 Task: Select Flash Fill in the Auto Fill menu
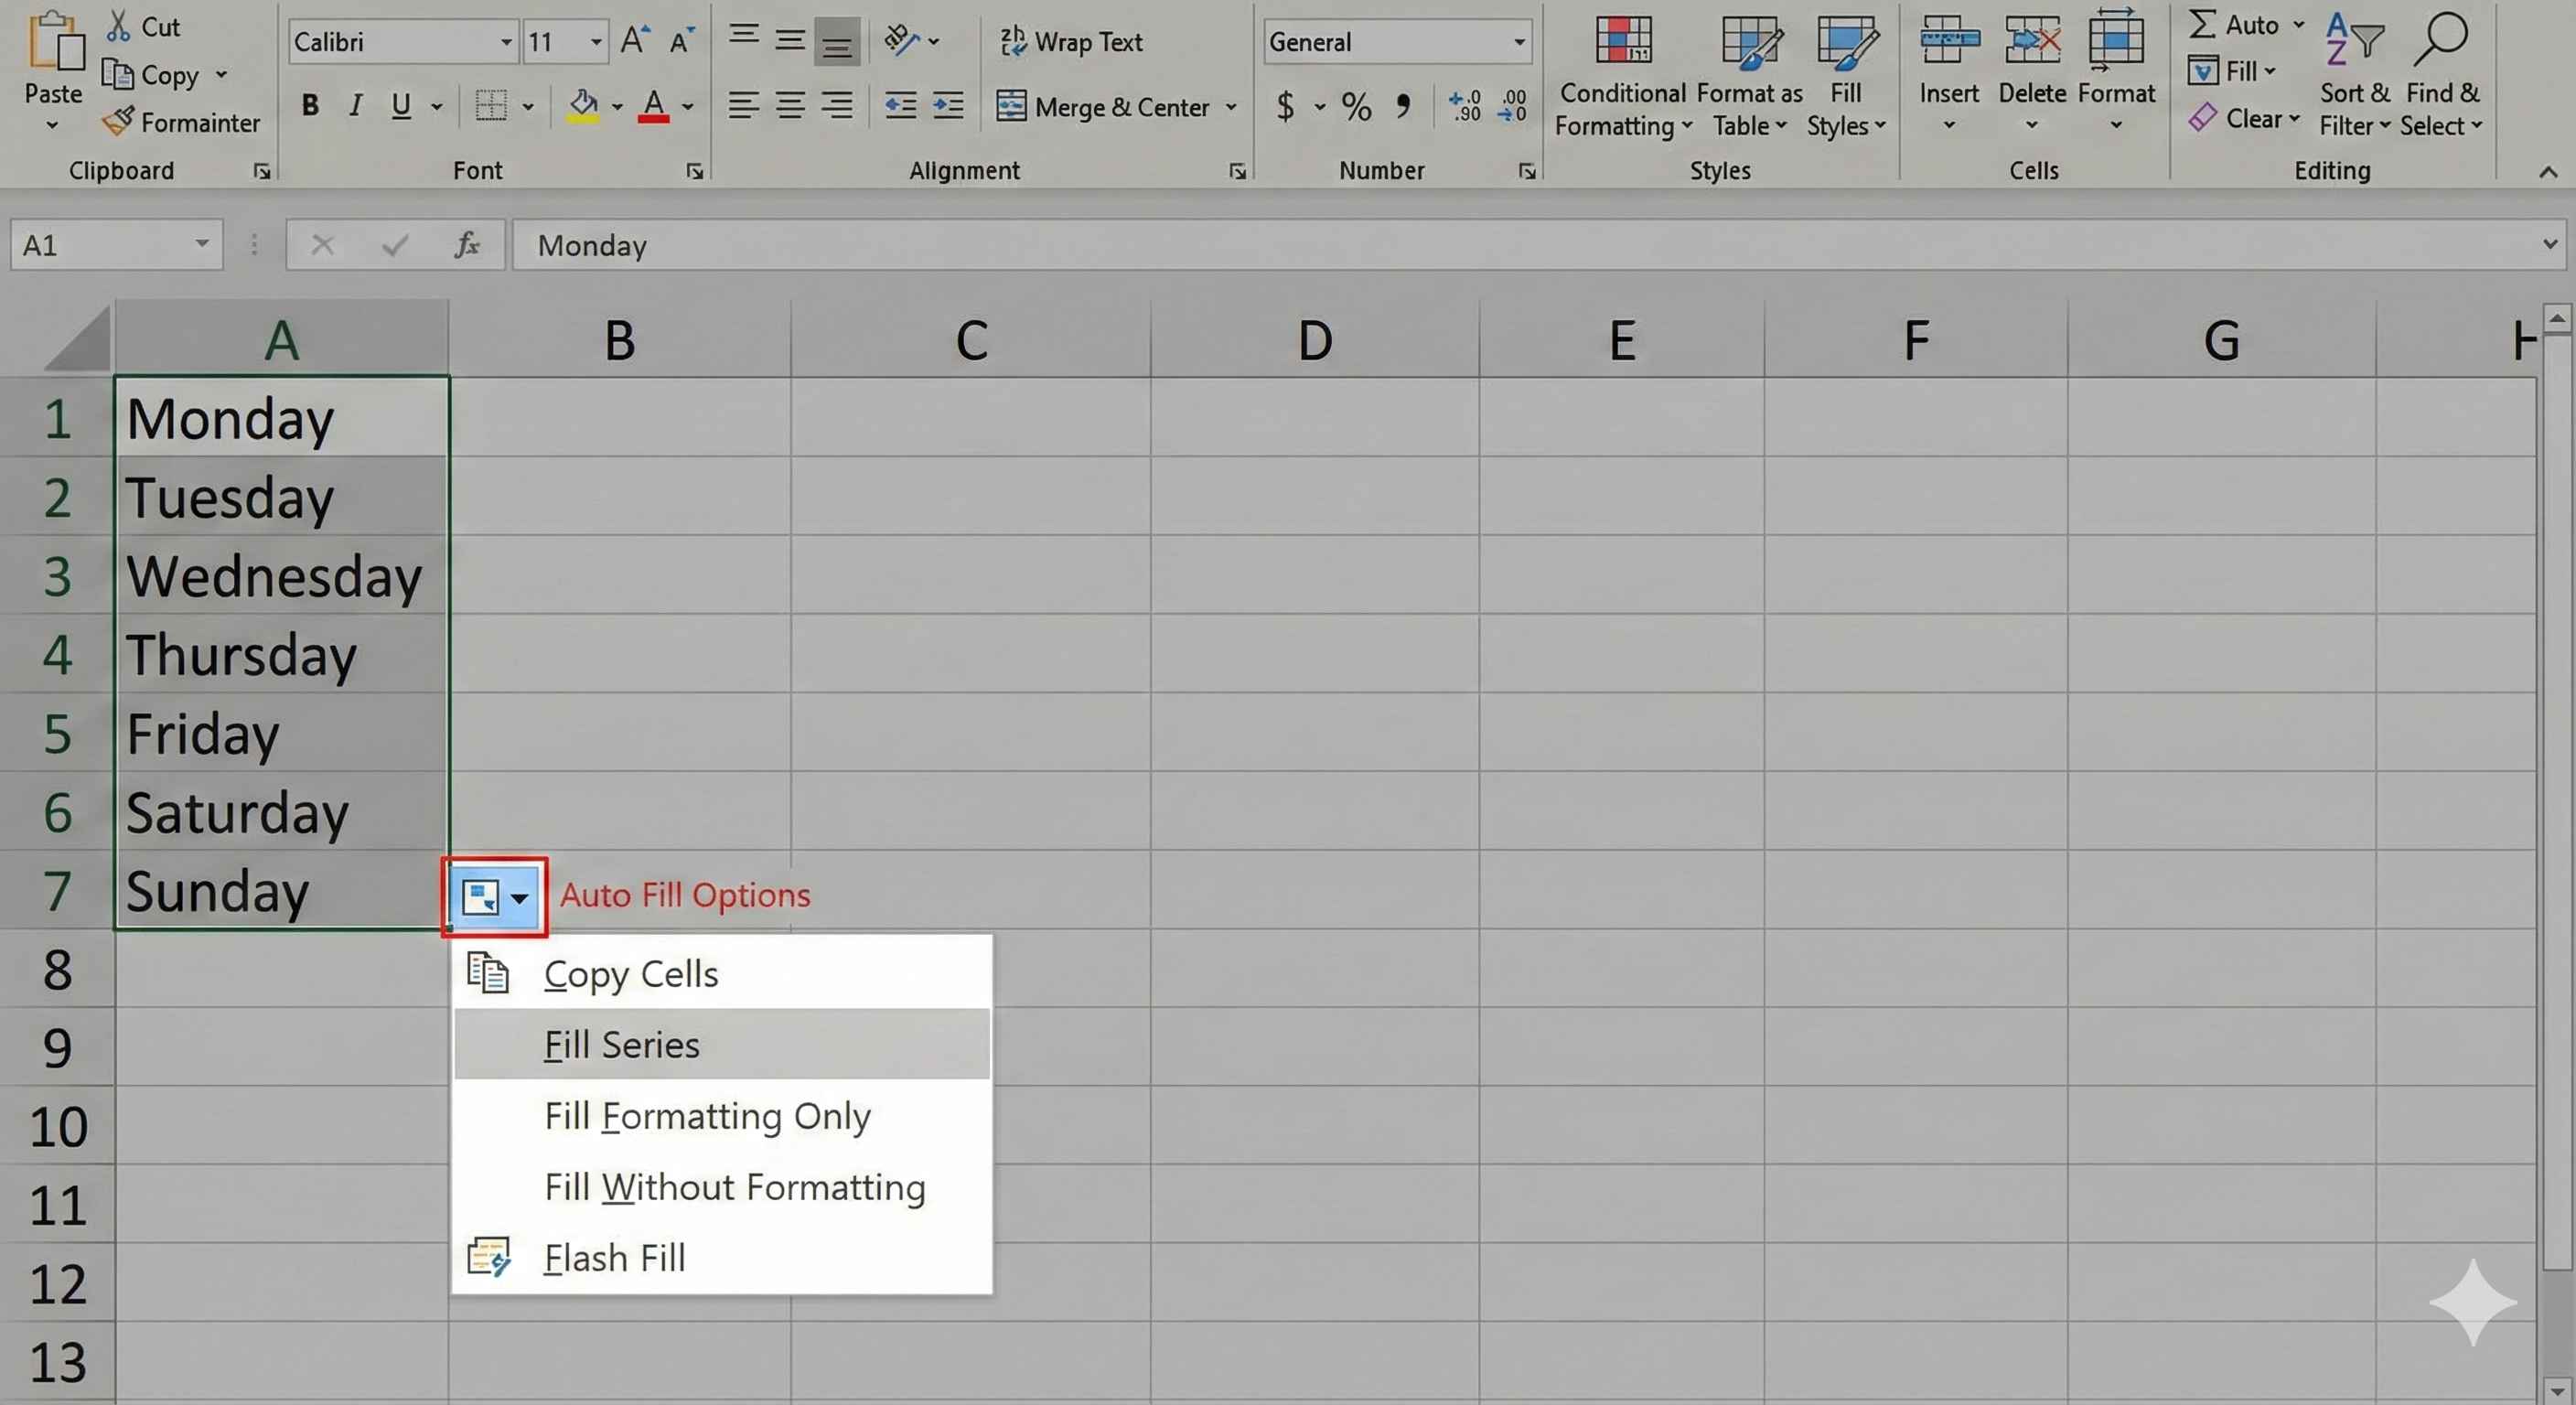[x=616, y=1257]
